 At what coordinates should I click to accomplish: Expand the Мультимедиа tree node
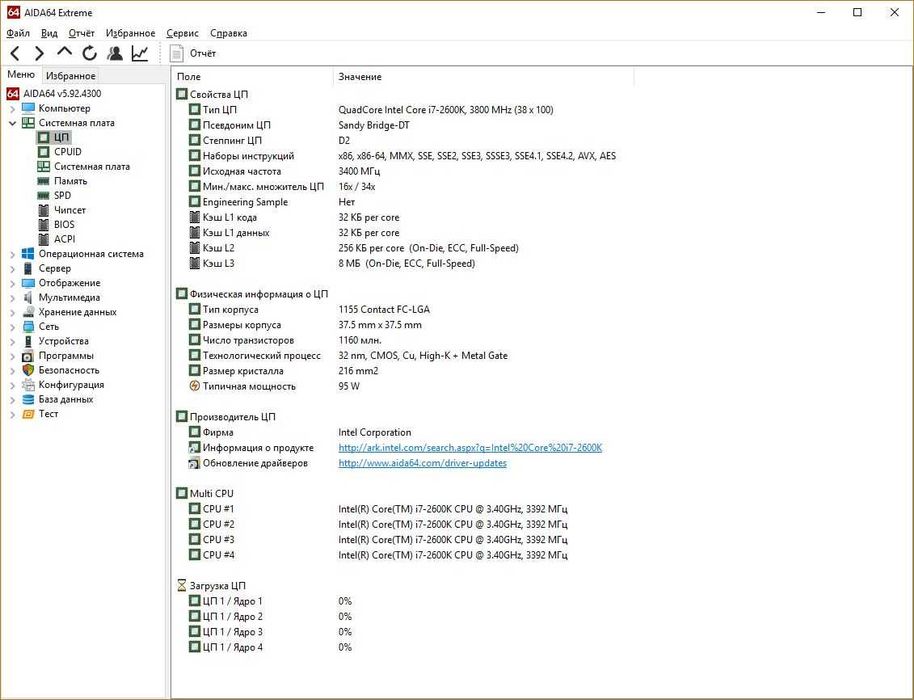12,298
